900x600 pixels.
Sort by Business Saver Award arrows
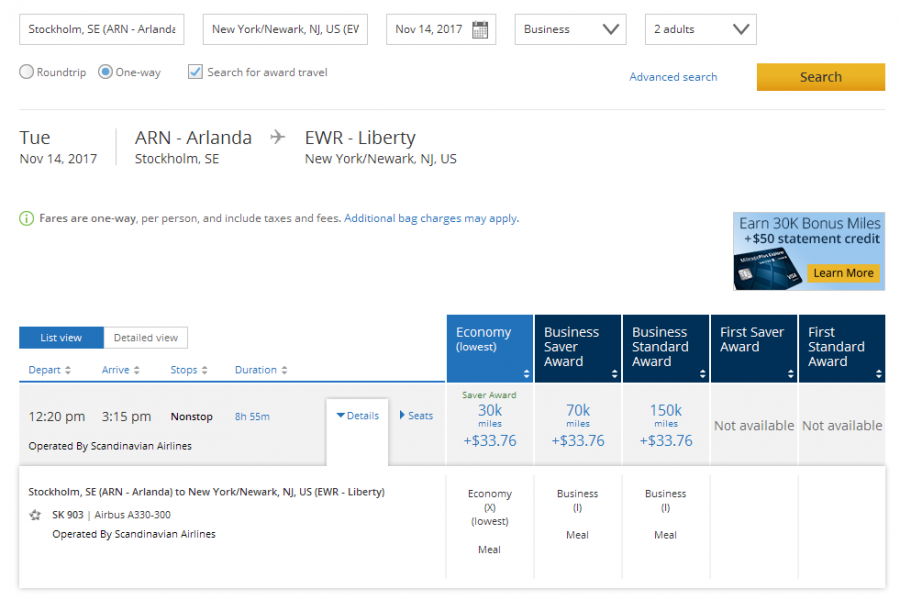pos(615,374)
